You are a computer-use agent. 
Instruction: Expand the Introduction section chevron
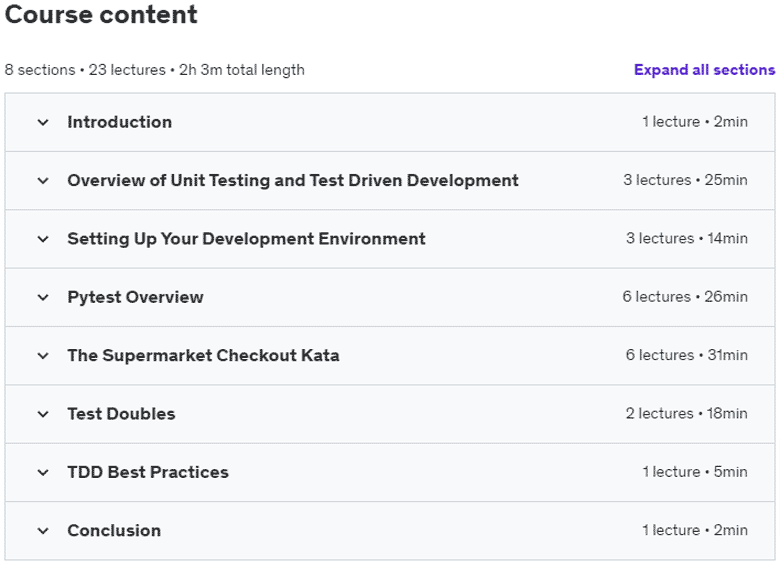[43, 122]
